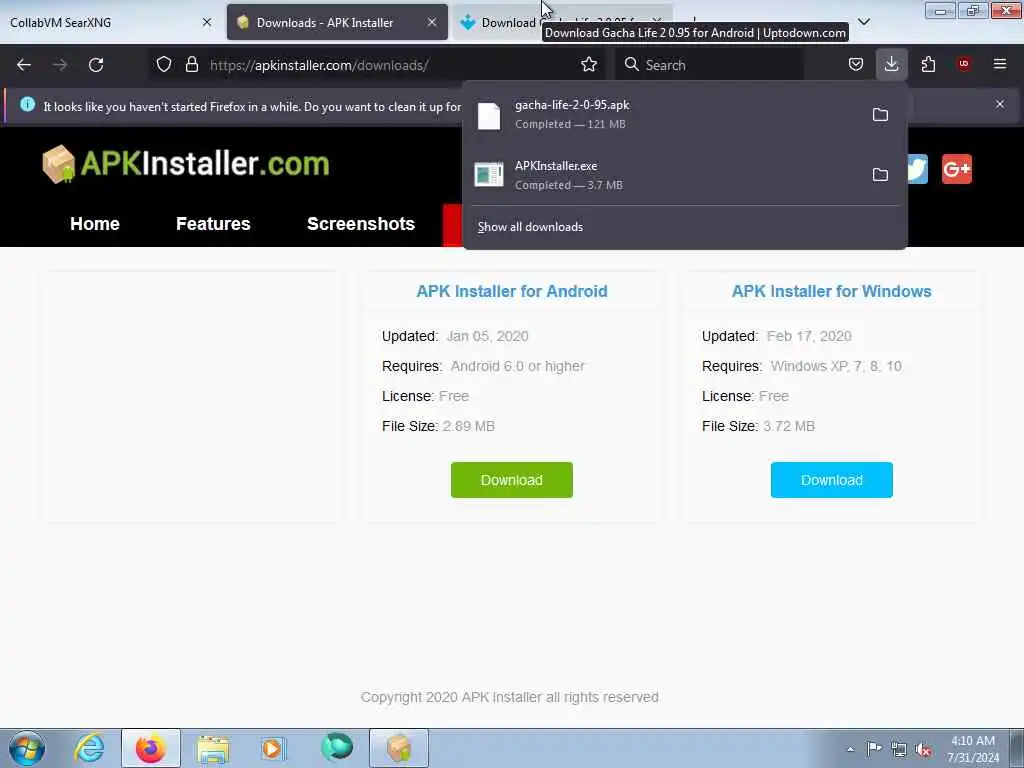1024x768 pixels.
Task: Click the green Android Download button
Action: coord(511,480)
